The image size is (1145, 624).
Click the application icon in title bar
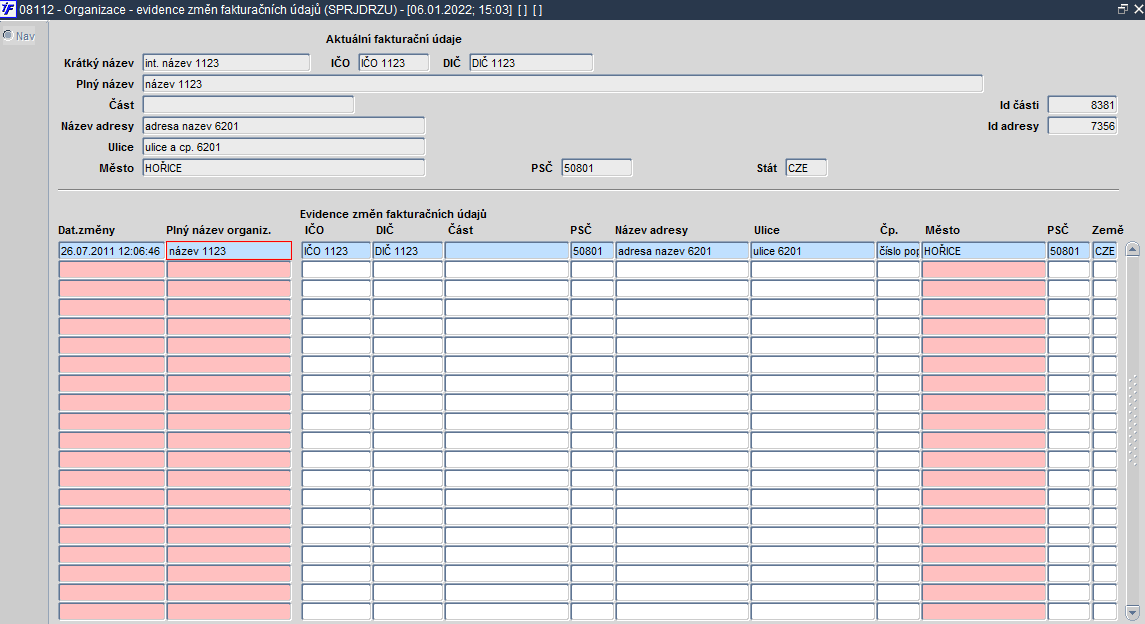[x=8, y=9]
